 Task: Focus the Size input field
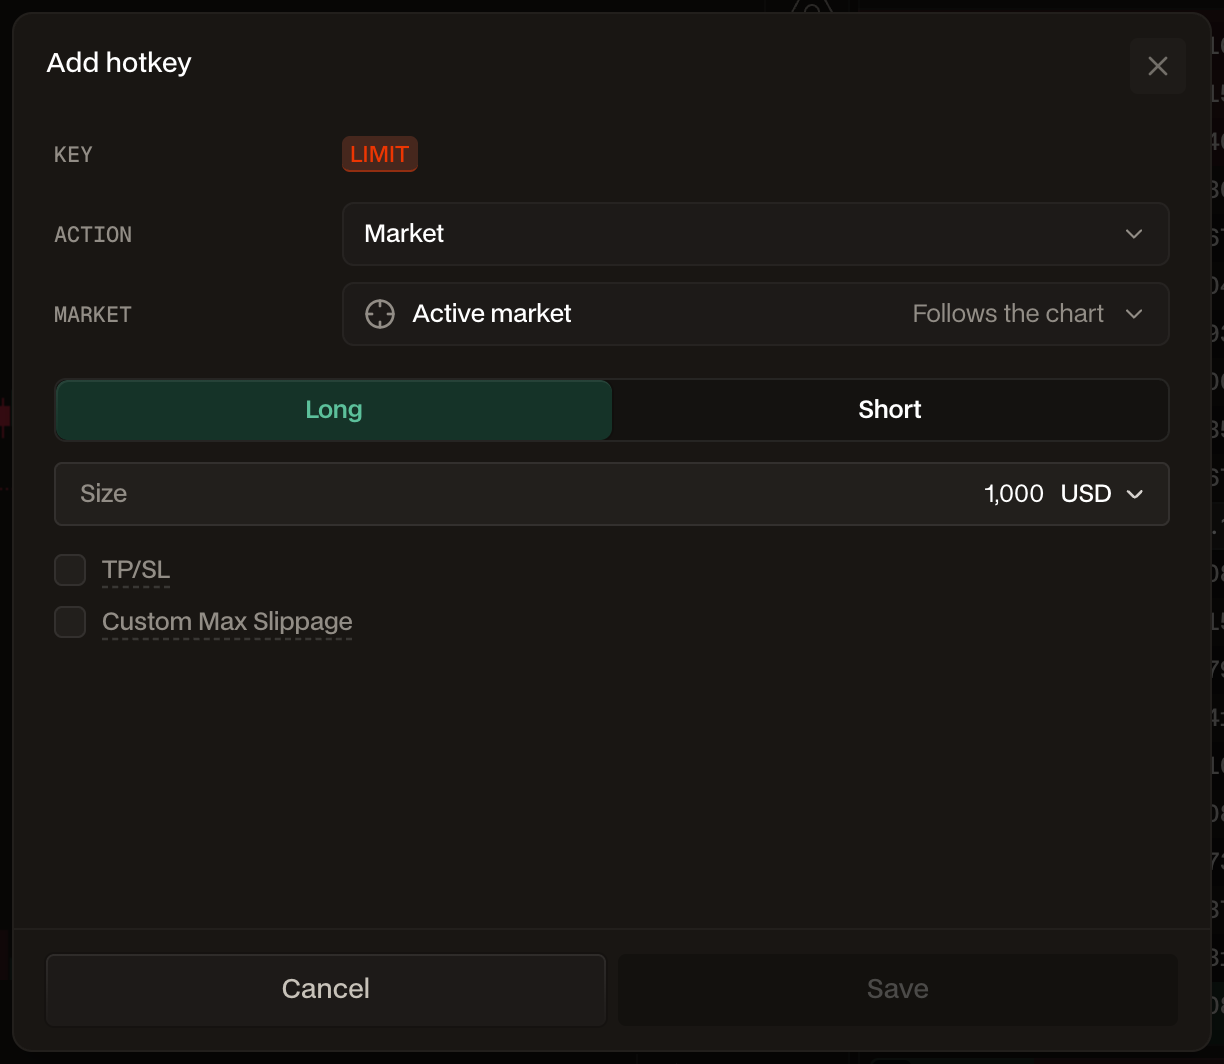(x=611, y=494)
